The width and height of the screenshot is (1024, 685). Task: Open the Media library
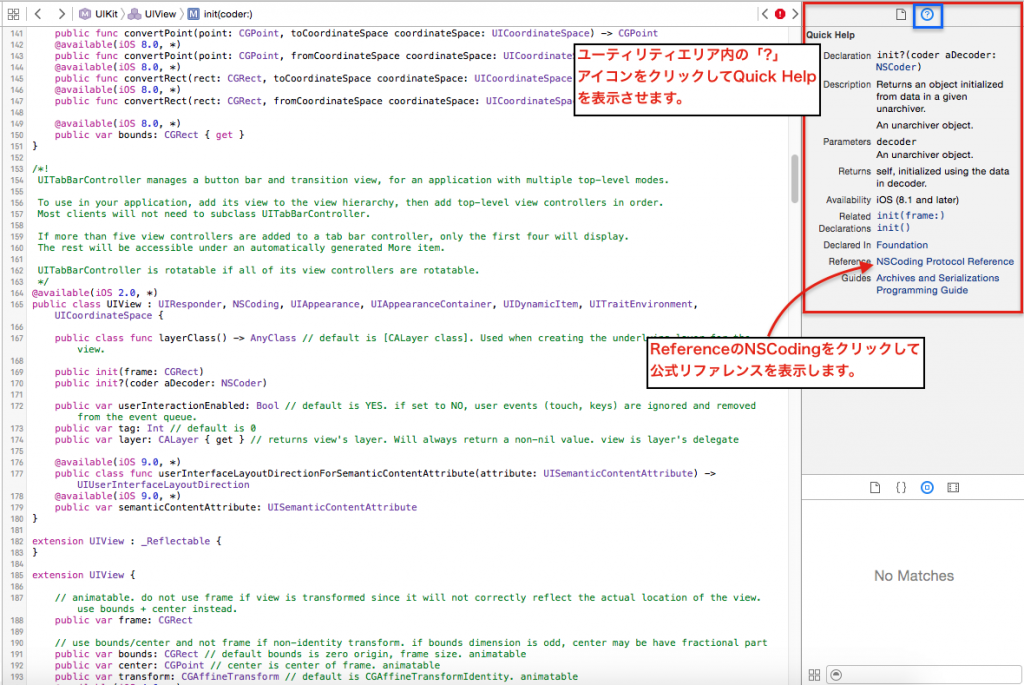click(x=953, y=487)
